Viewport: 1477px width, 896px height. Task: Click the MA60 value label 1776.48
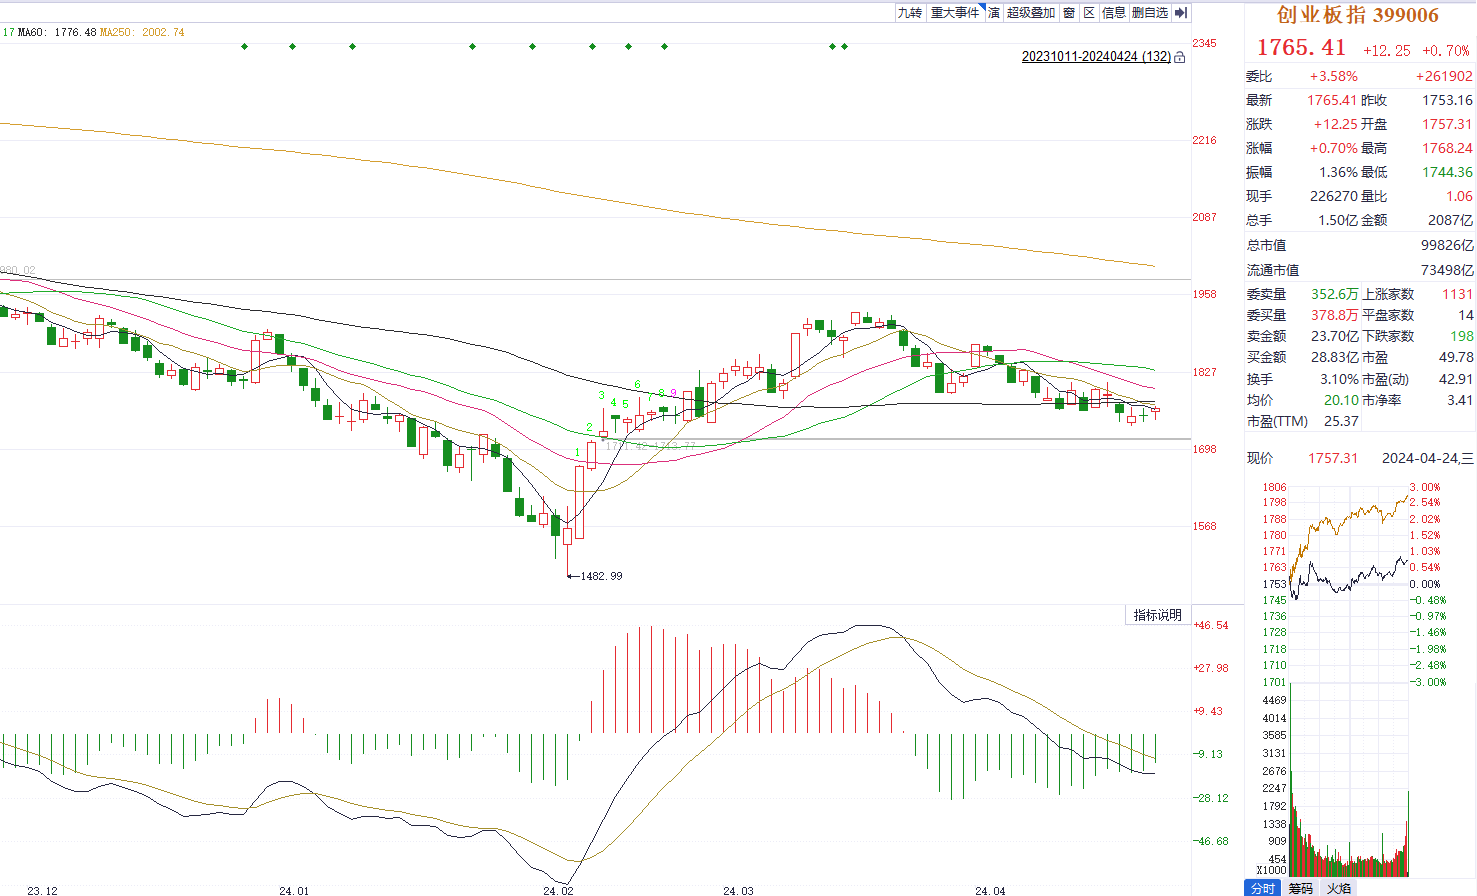76,32
